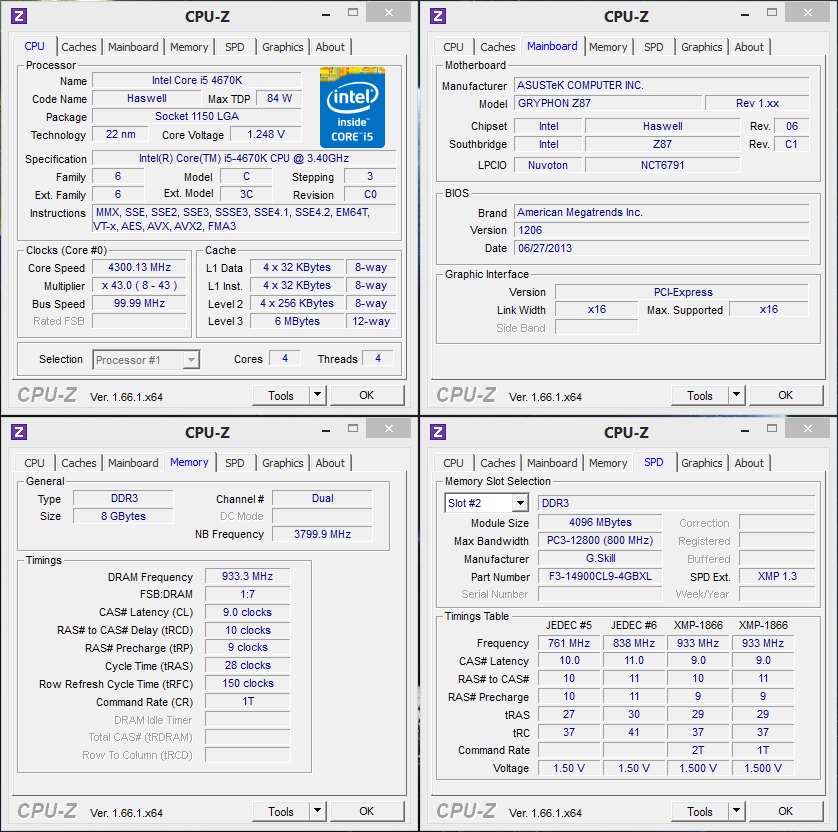Click the memory Size value 8 GBytes
This screenshot has width=838, height=832.
point(123,516)
